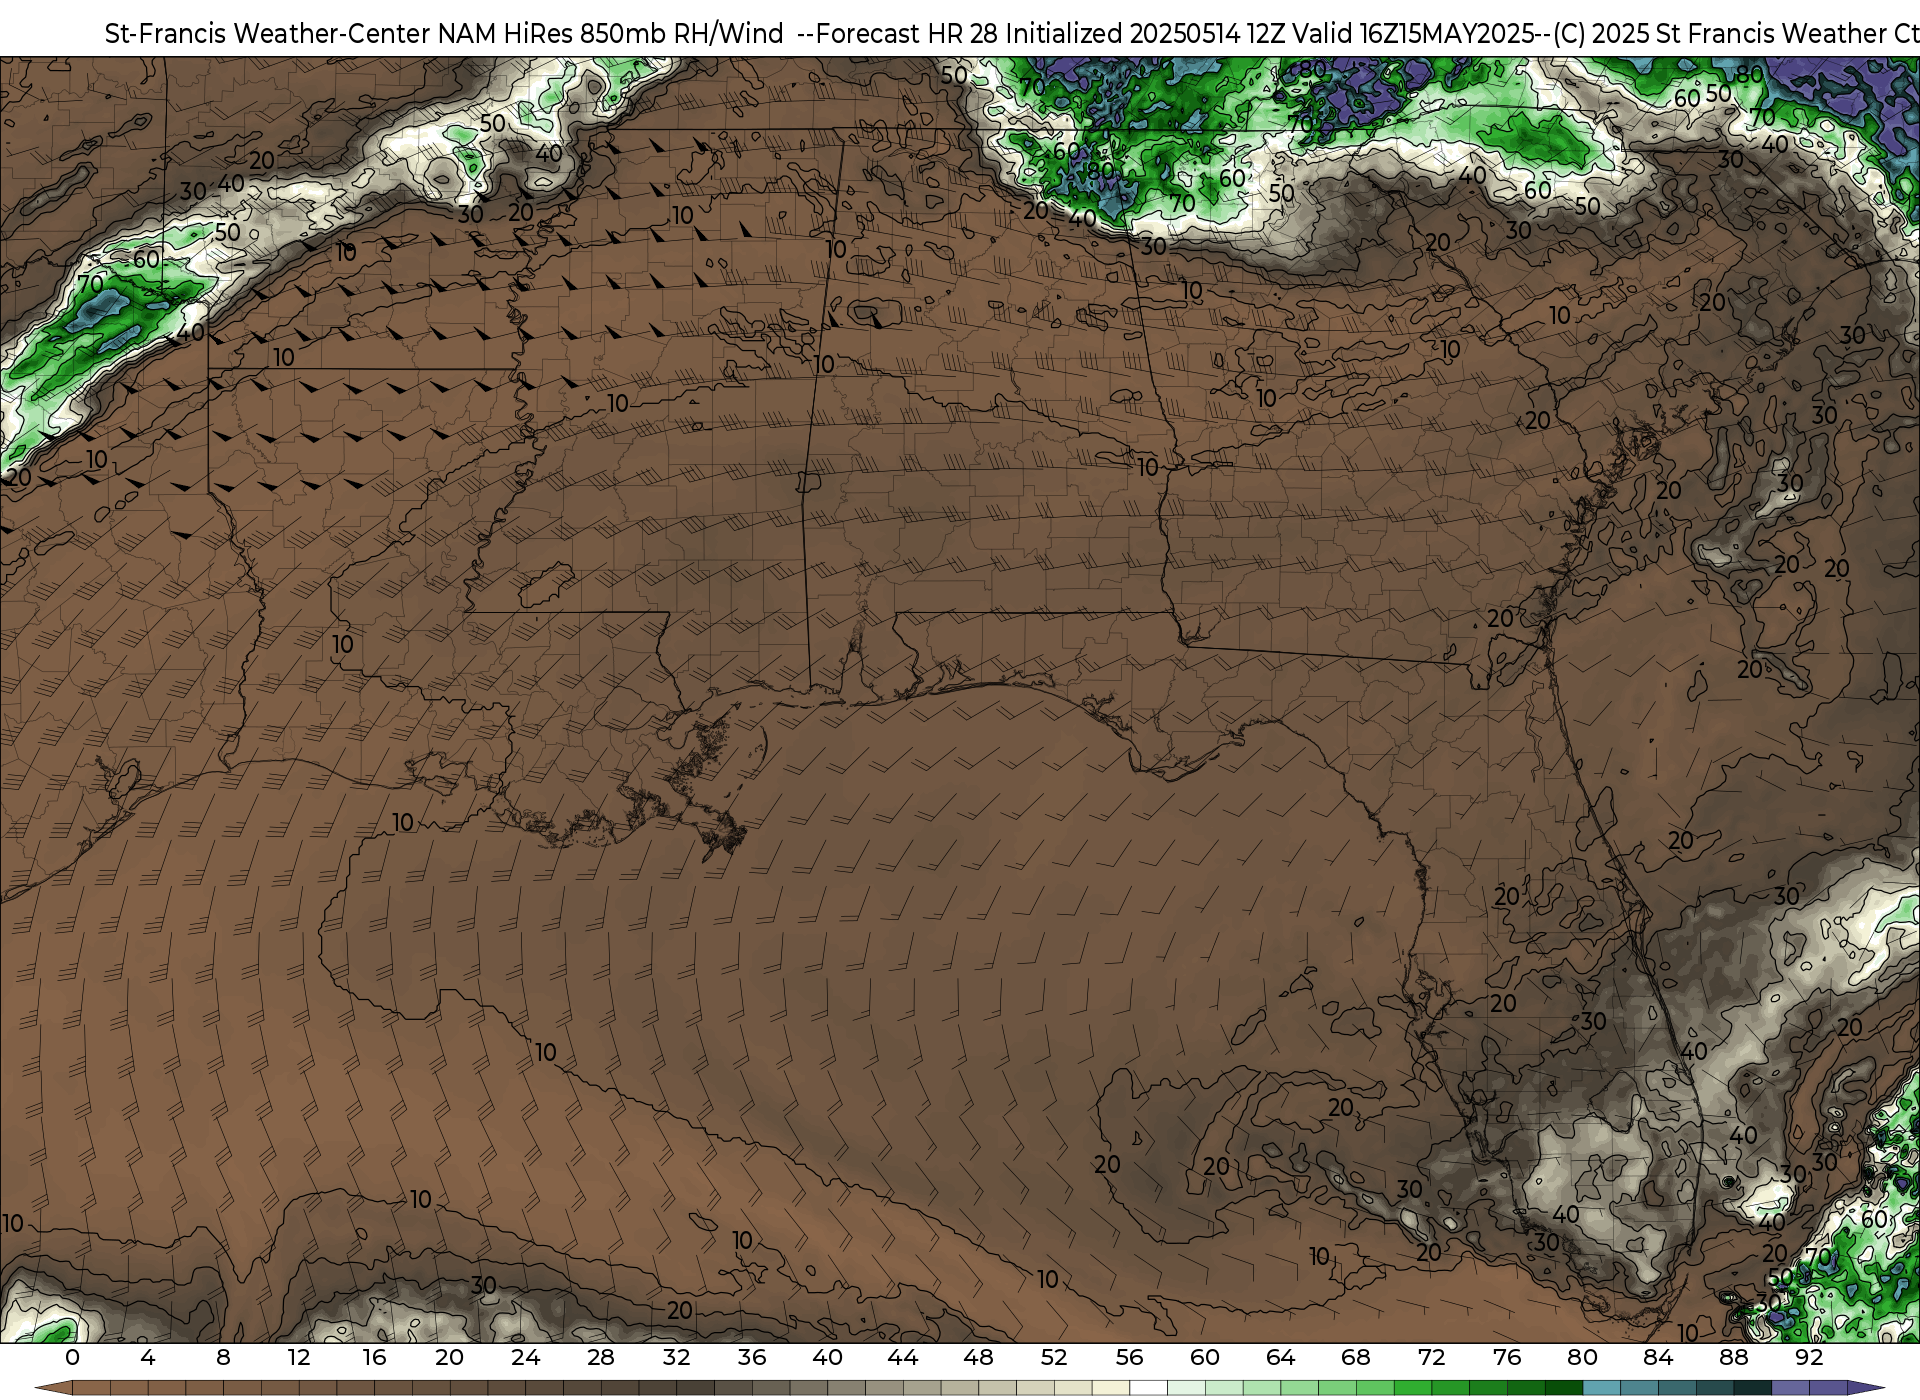Click the '28' label on the color scale

[601, 1358]
